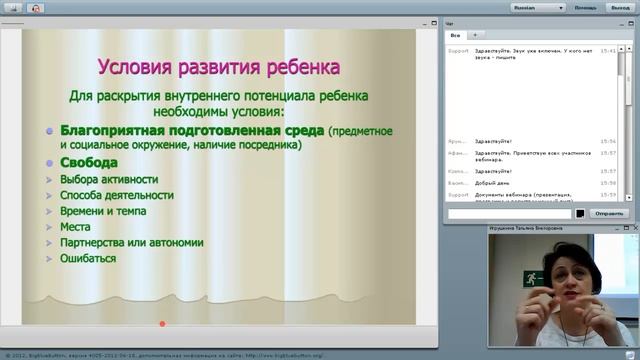
Task: Minimize the presenter webcam window
Action: [x=617, y=229]
